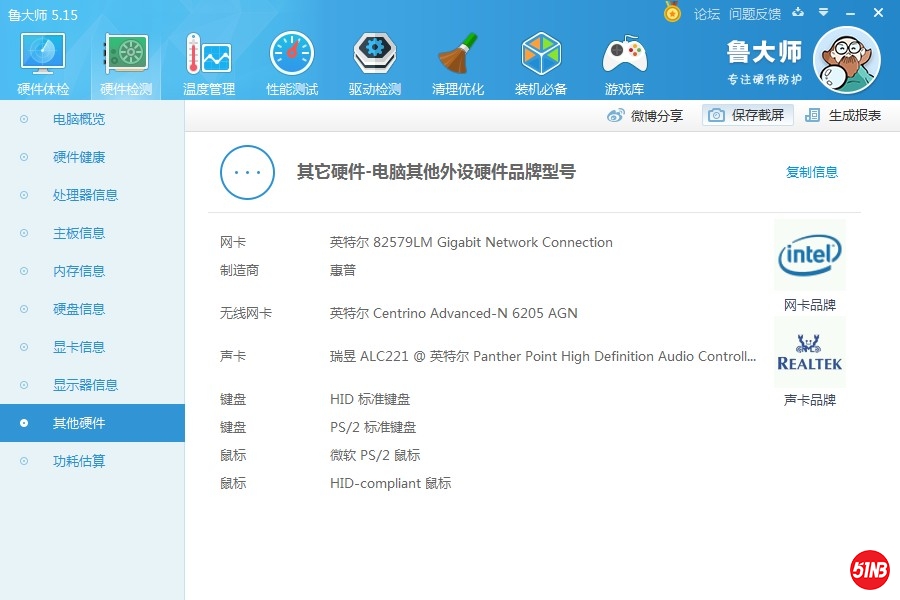900x600 pixels.
Task: Expand the main menu dropdown arrow
Action: [x=823, y=13]
